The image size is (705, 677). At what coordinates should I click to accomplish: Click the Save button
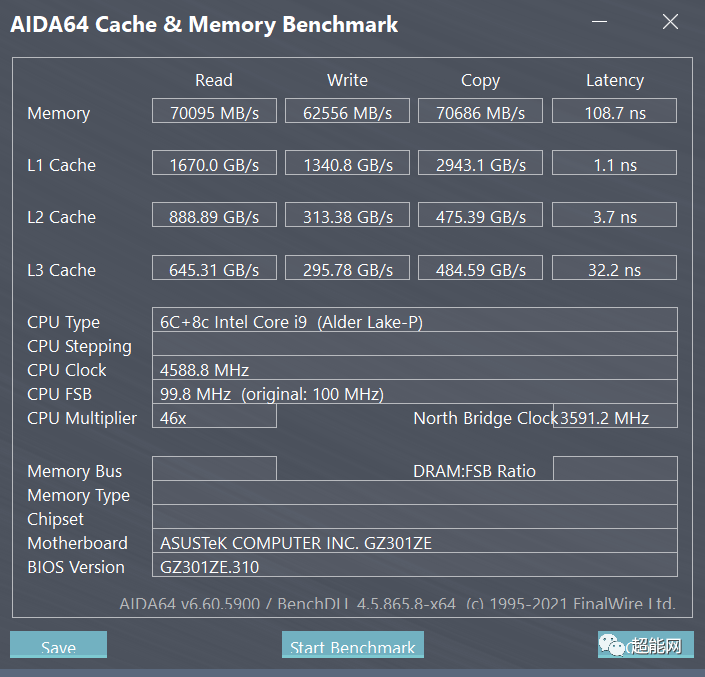pos(58,646)
